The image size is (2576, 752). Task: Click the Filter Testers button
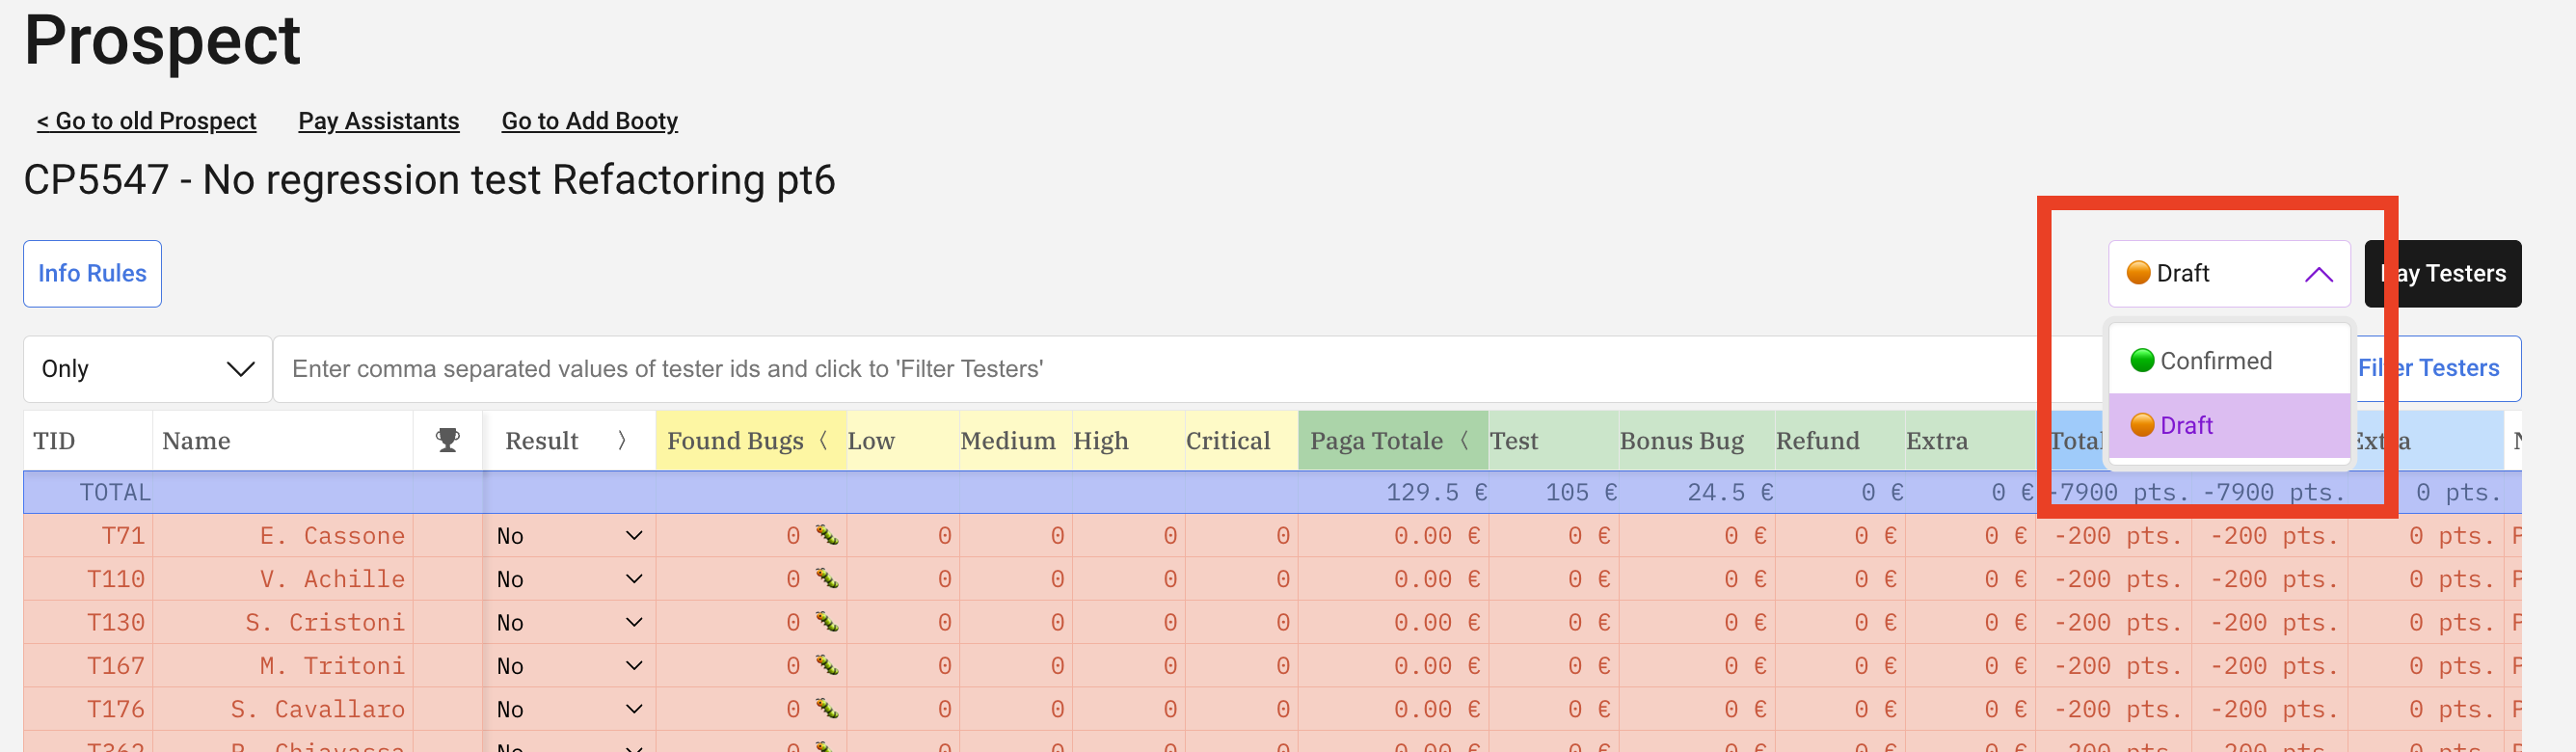(2429, 368)
